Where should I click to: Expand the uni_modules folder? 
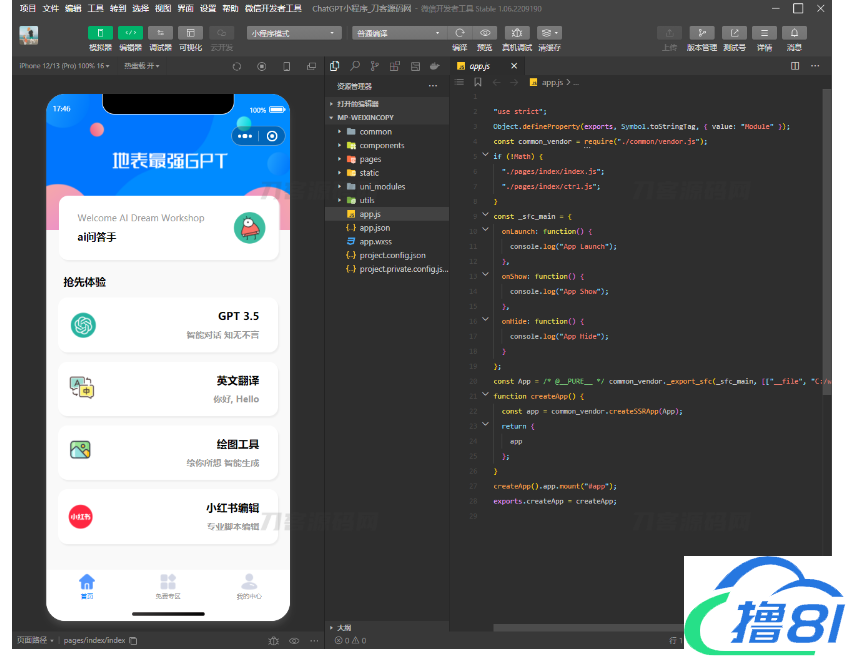pos(387,187)
